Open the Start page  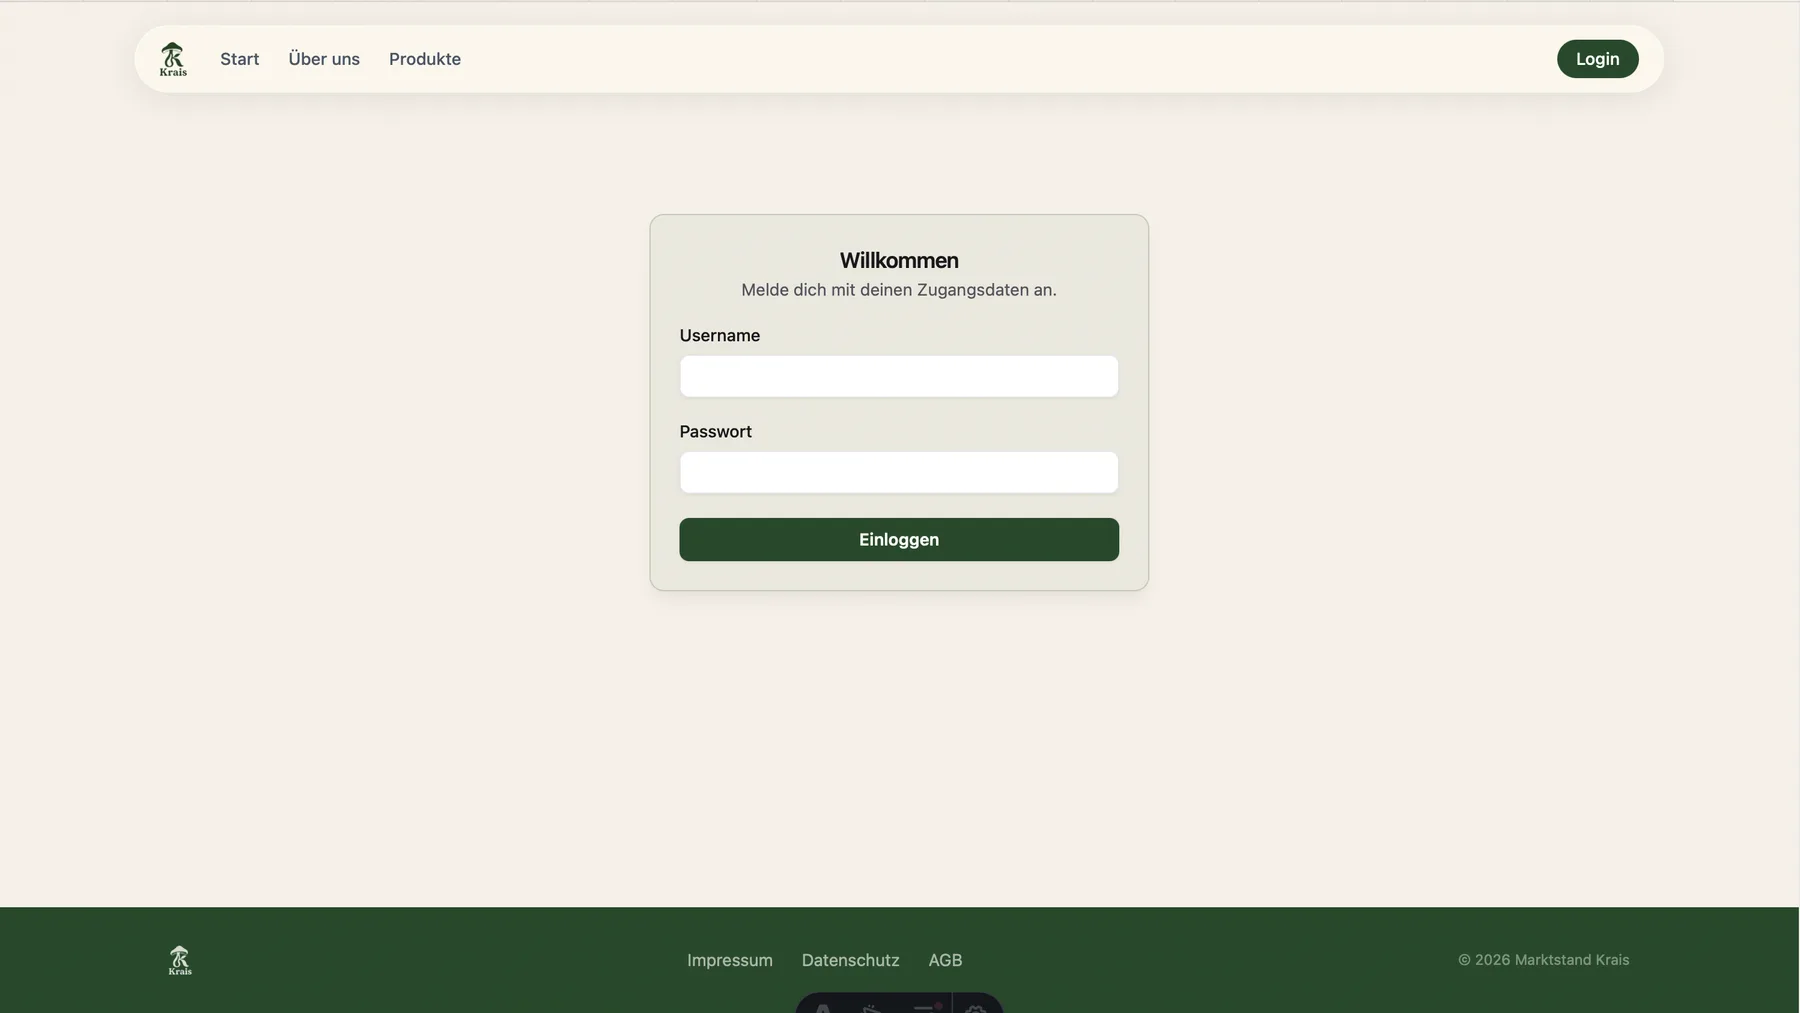[x=240, y=59]
